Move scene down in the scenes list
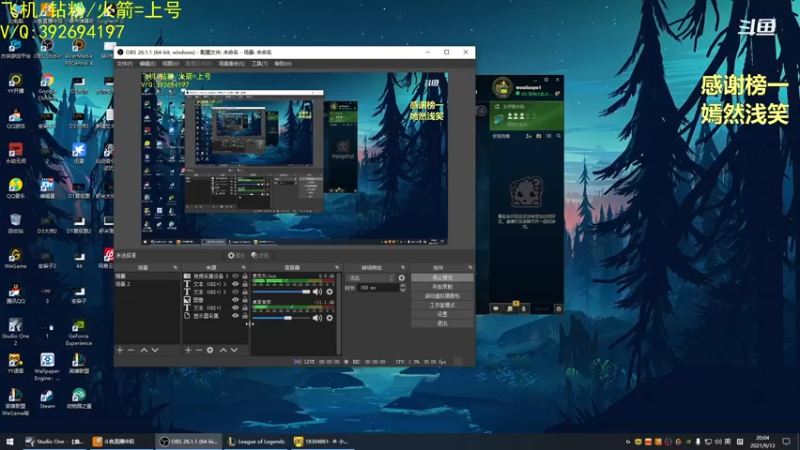This screenshot has height=450, width=800. coord(155,350)
